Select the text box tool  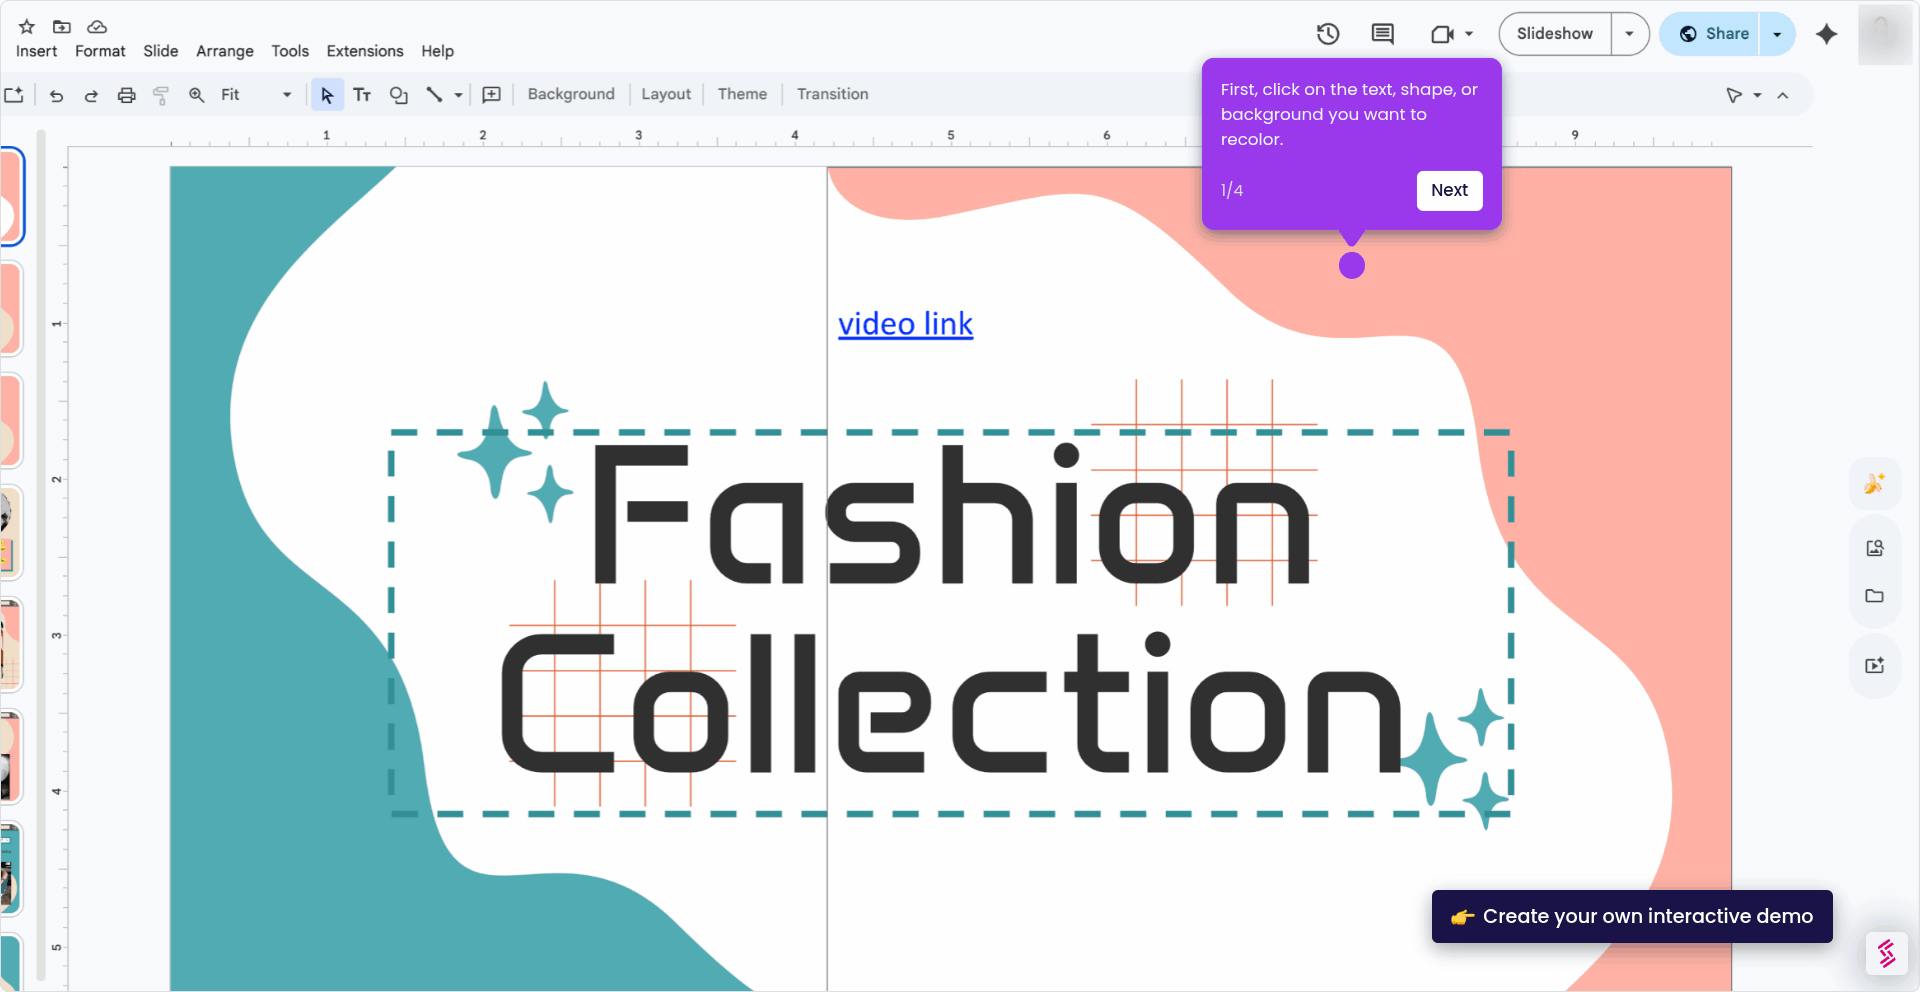pos(362,95)
